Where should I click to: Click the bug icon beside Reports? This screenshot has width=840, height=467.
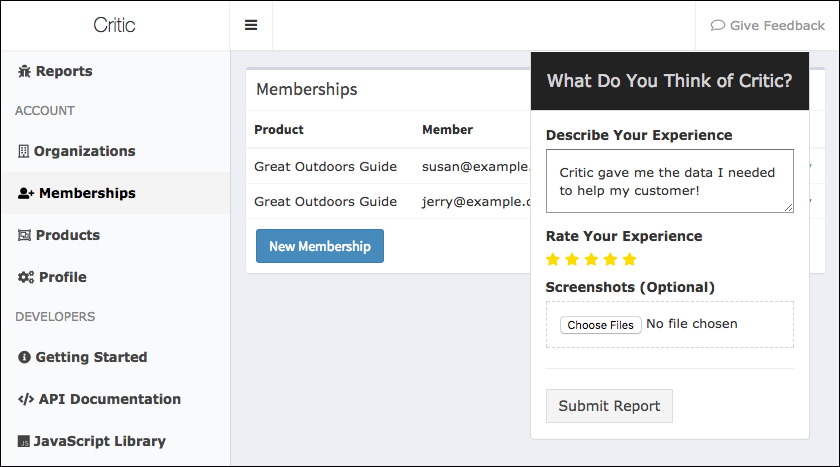tap(24, 71)
